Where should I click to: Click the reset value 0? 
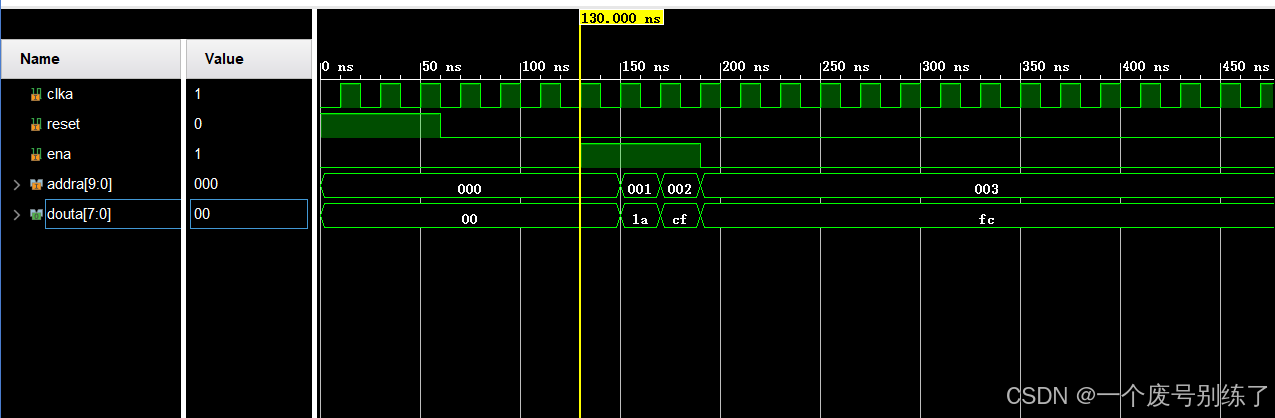pos(198,124)
